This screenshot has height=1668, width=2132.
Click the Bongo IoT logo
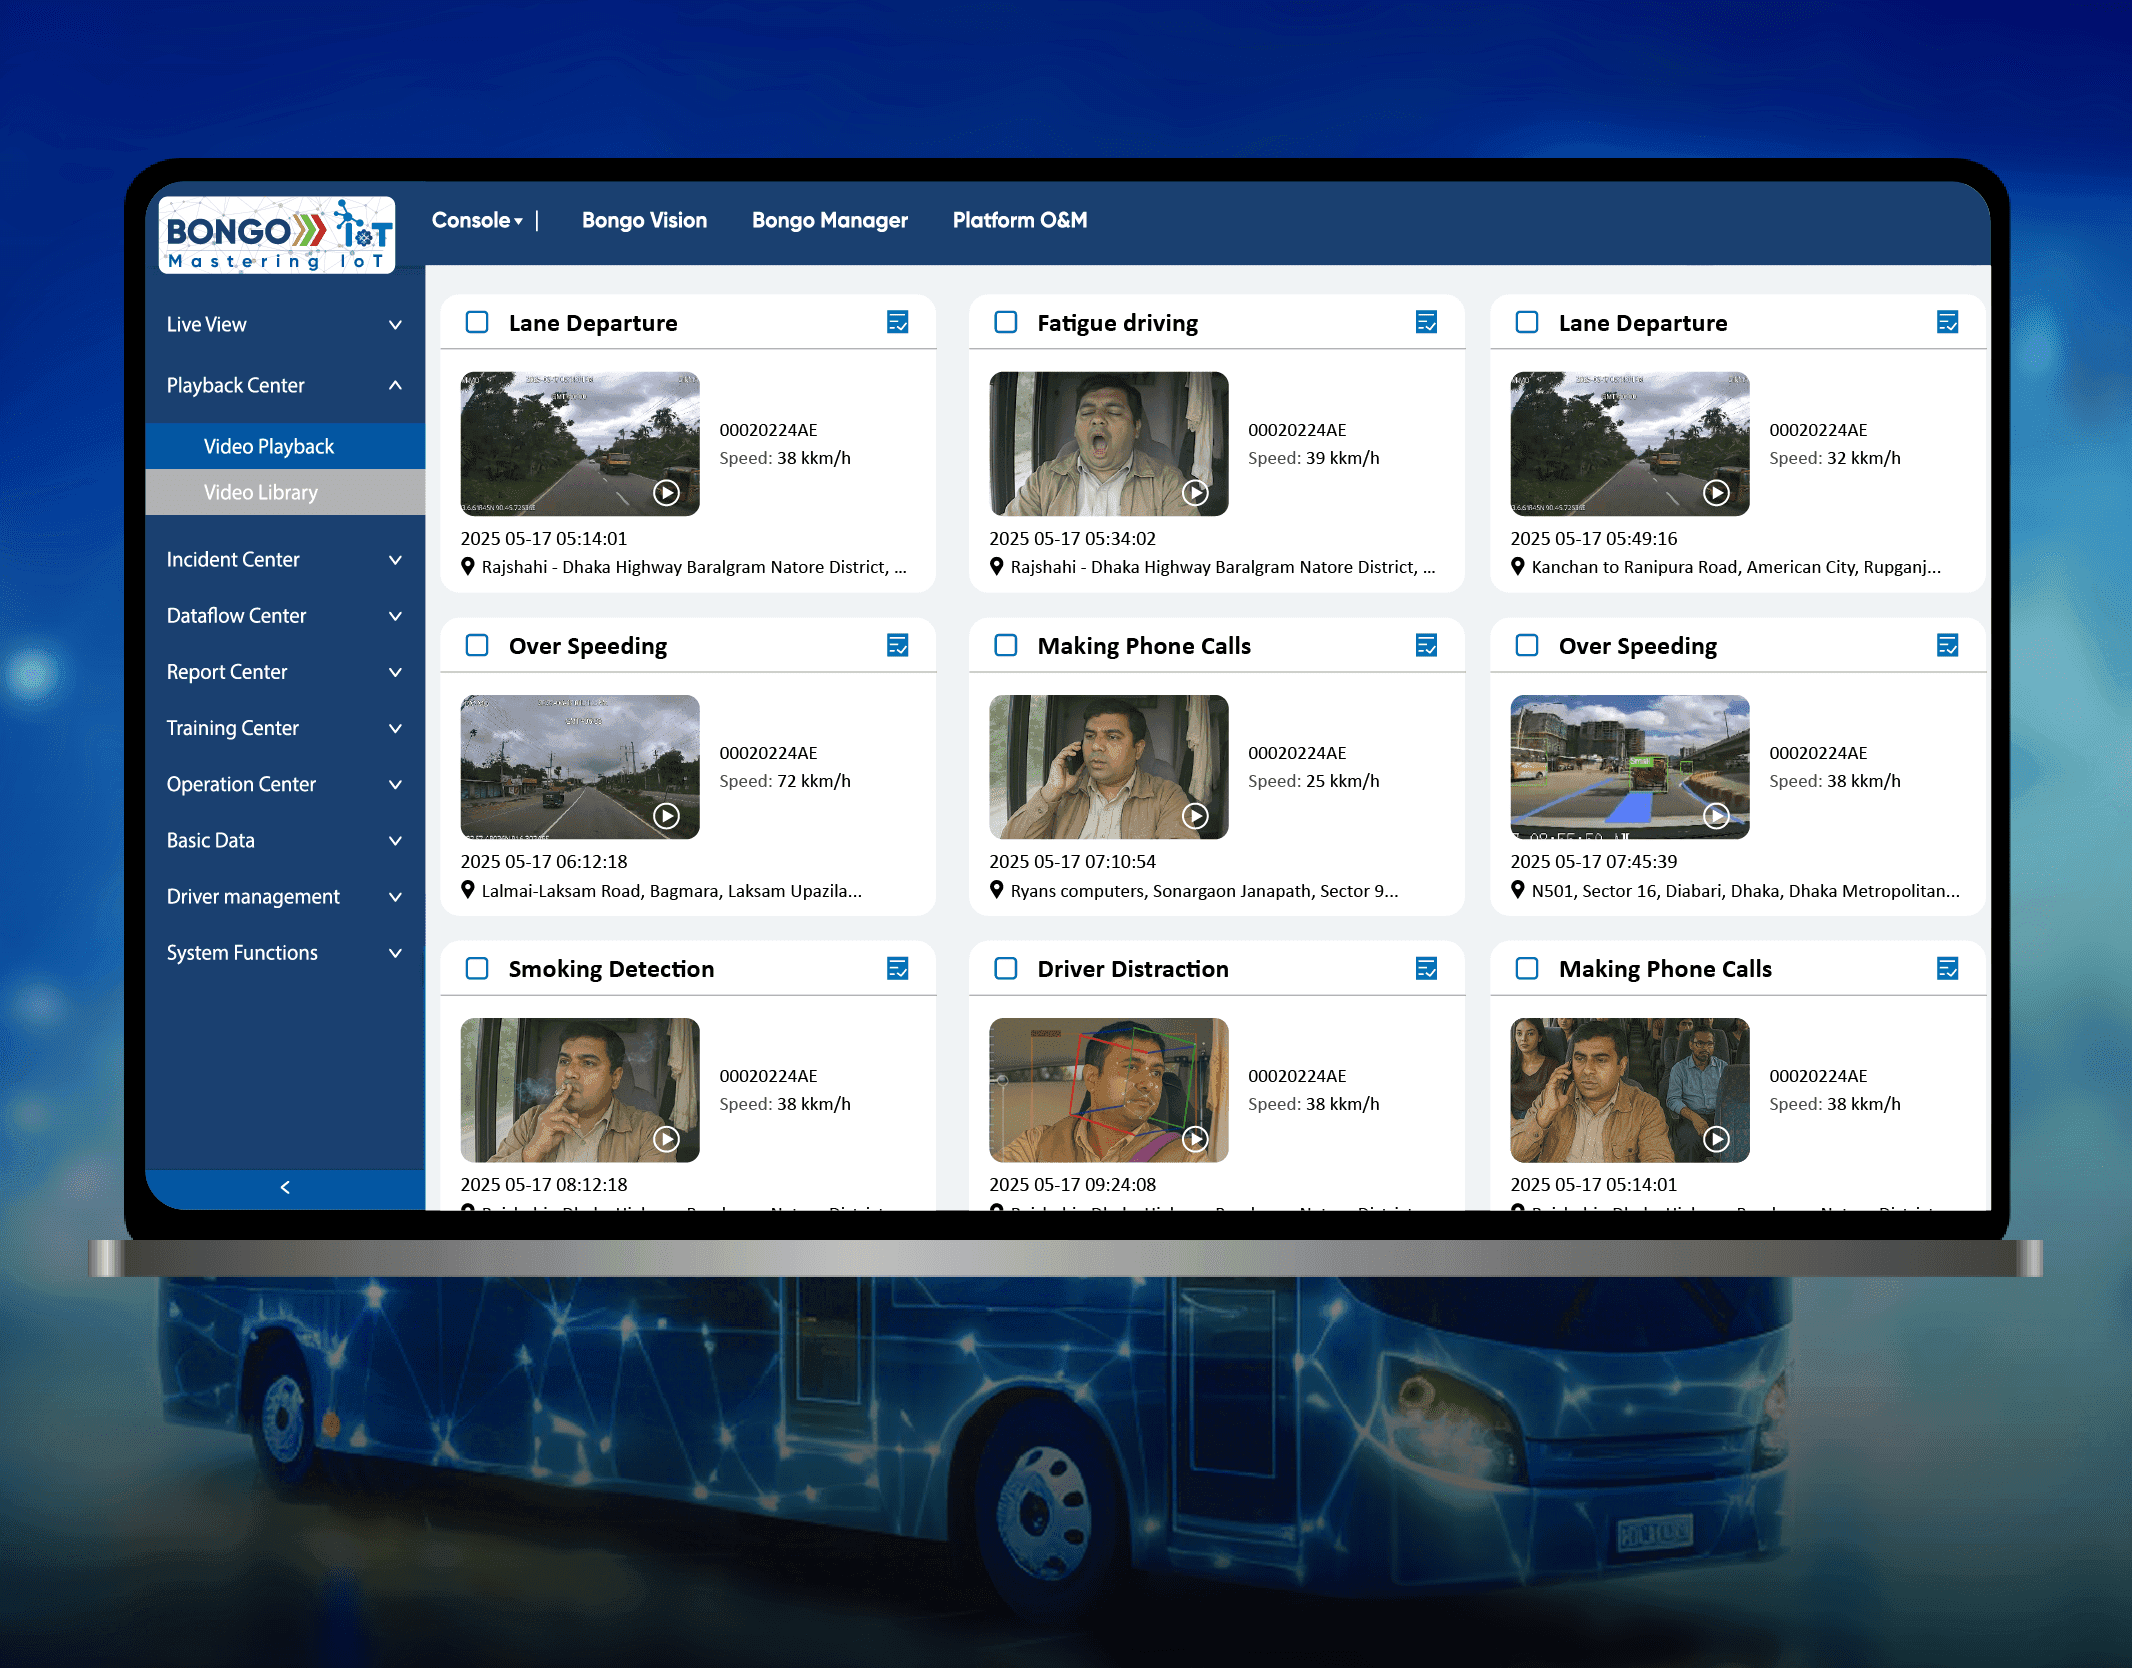277,236
